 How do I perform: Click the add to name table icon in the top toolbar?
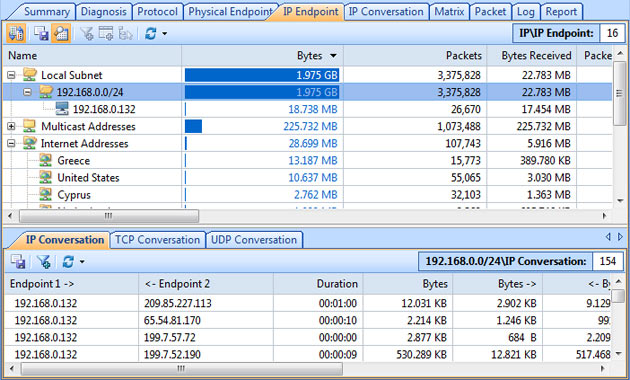(x=106, y=34)
